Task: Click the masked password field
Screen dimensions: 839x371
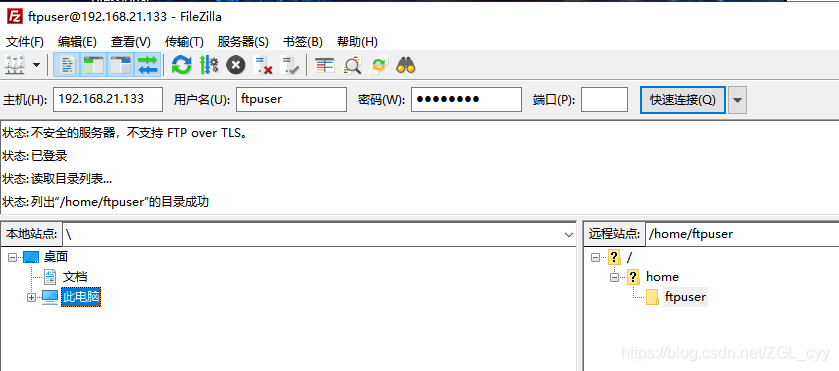Action: (x=466, y=100)
